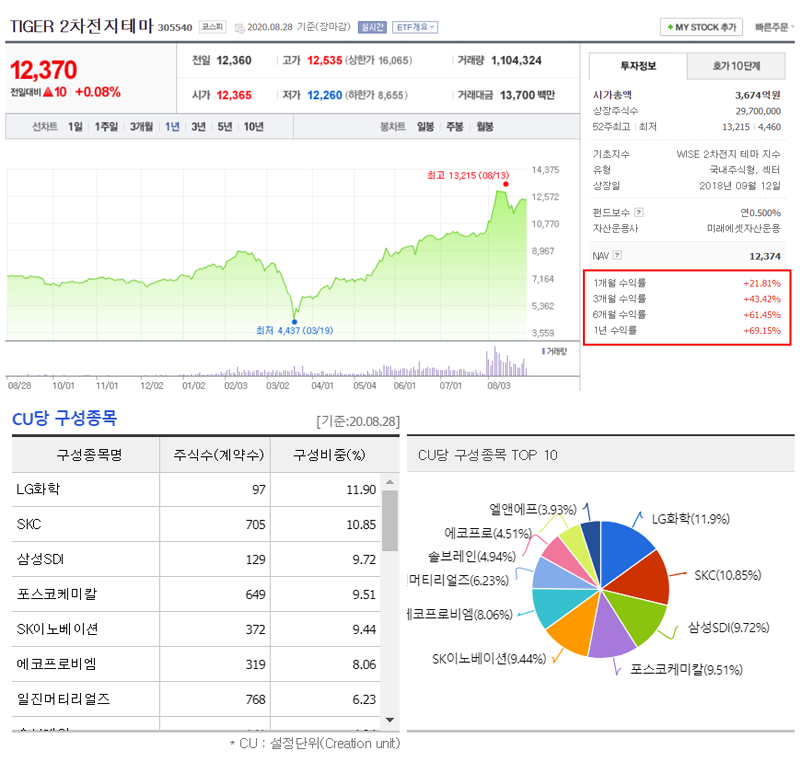Click the 일진머티리얼즈 row name
Viewport: 800px width, 762px height.
(x=63, y=699)
